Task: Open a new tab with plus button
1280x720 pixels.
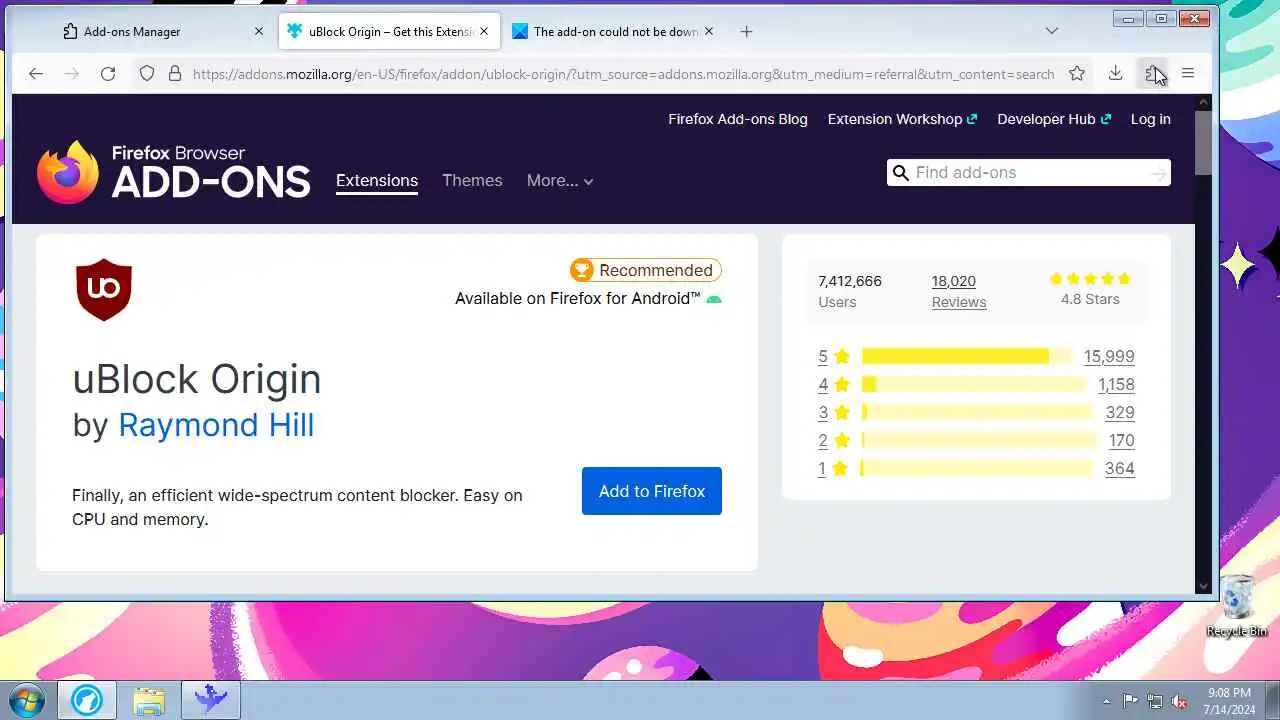Action: pos(746,31)
